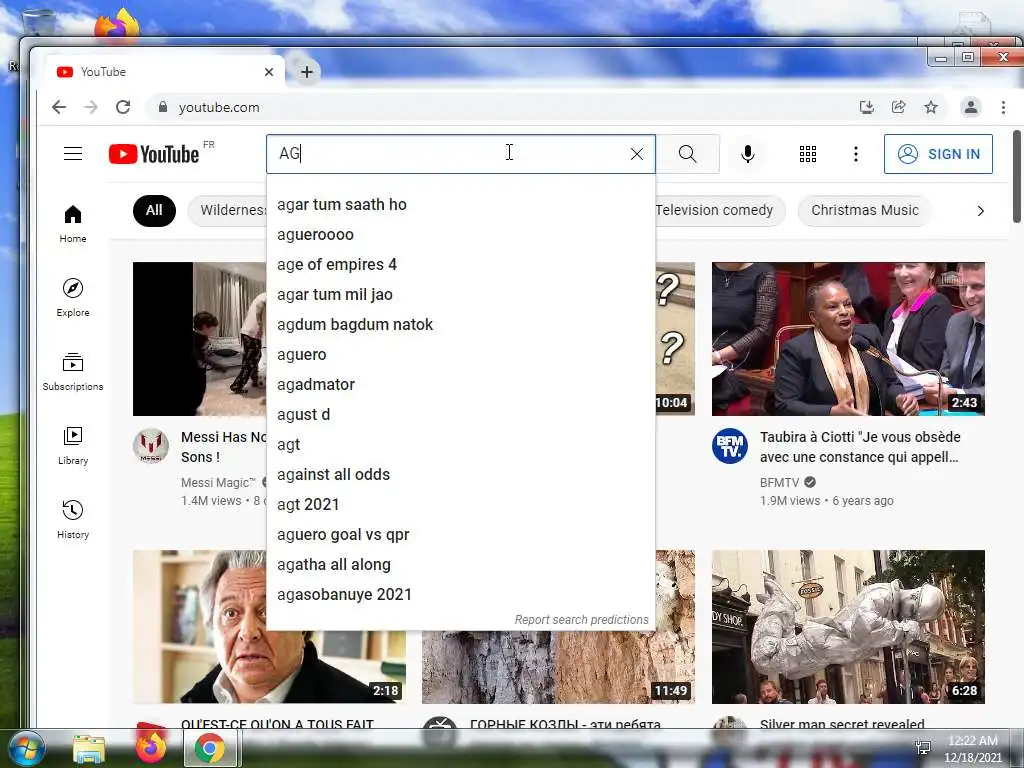
Task: Select the Christmas Music chip
Action: point(865,210)
